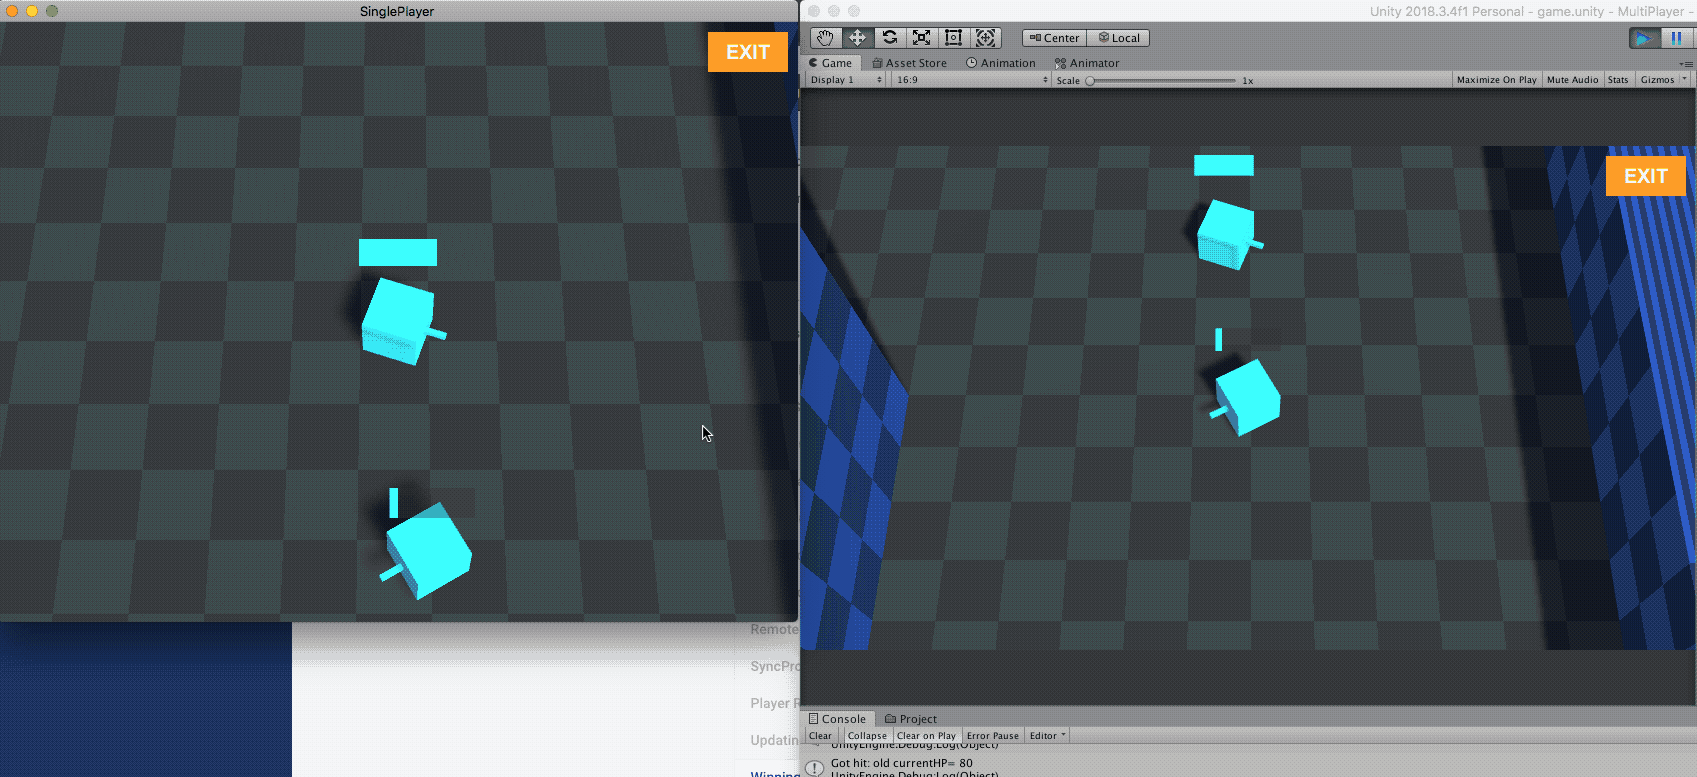The image size is (1697, 777).
Task: Select the Move tool
Action: (857, 38)
